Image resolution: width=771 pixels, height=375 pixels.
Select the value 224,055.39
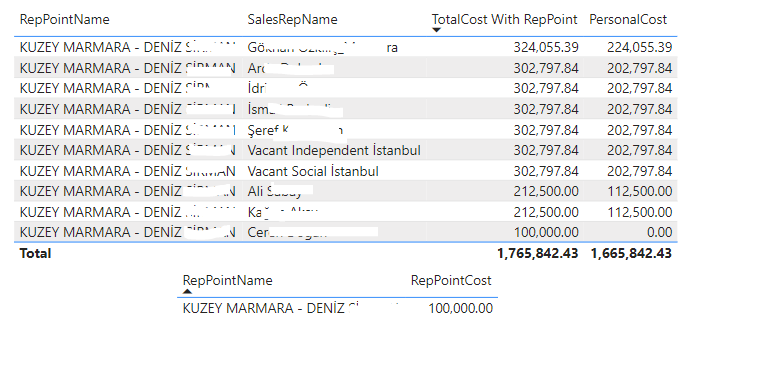tap(639, 47)
